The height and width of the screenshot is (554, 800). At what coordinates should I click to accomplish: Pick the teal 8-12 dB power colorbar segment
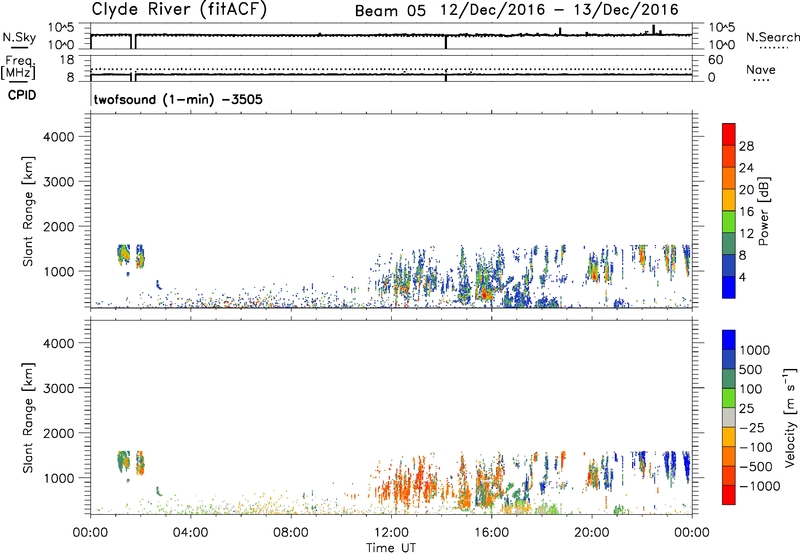click(729, 243)
